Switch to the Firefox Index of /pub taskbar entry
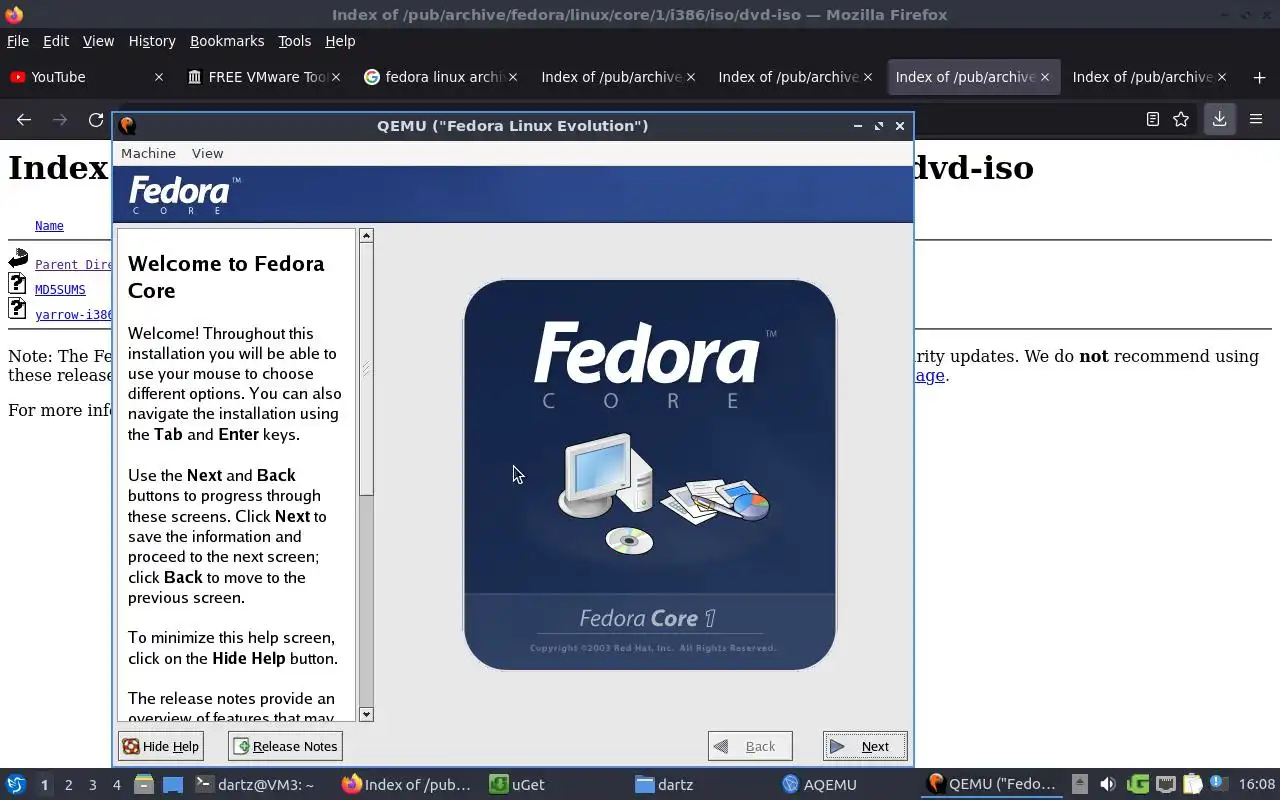 (407, 785)
